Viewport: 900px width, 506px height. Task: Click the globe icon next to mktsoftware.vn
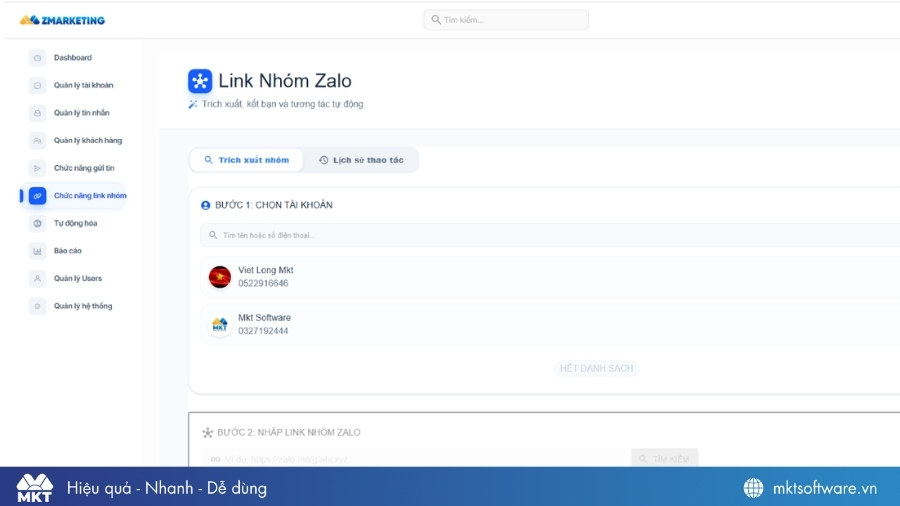pos(754,488)
